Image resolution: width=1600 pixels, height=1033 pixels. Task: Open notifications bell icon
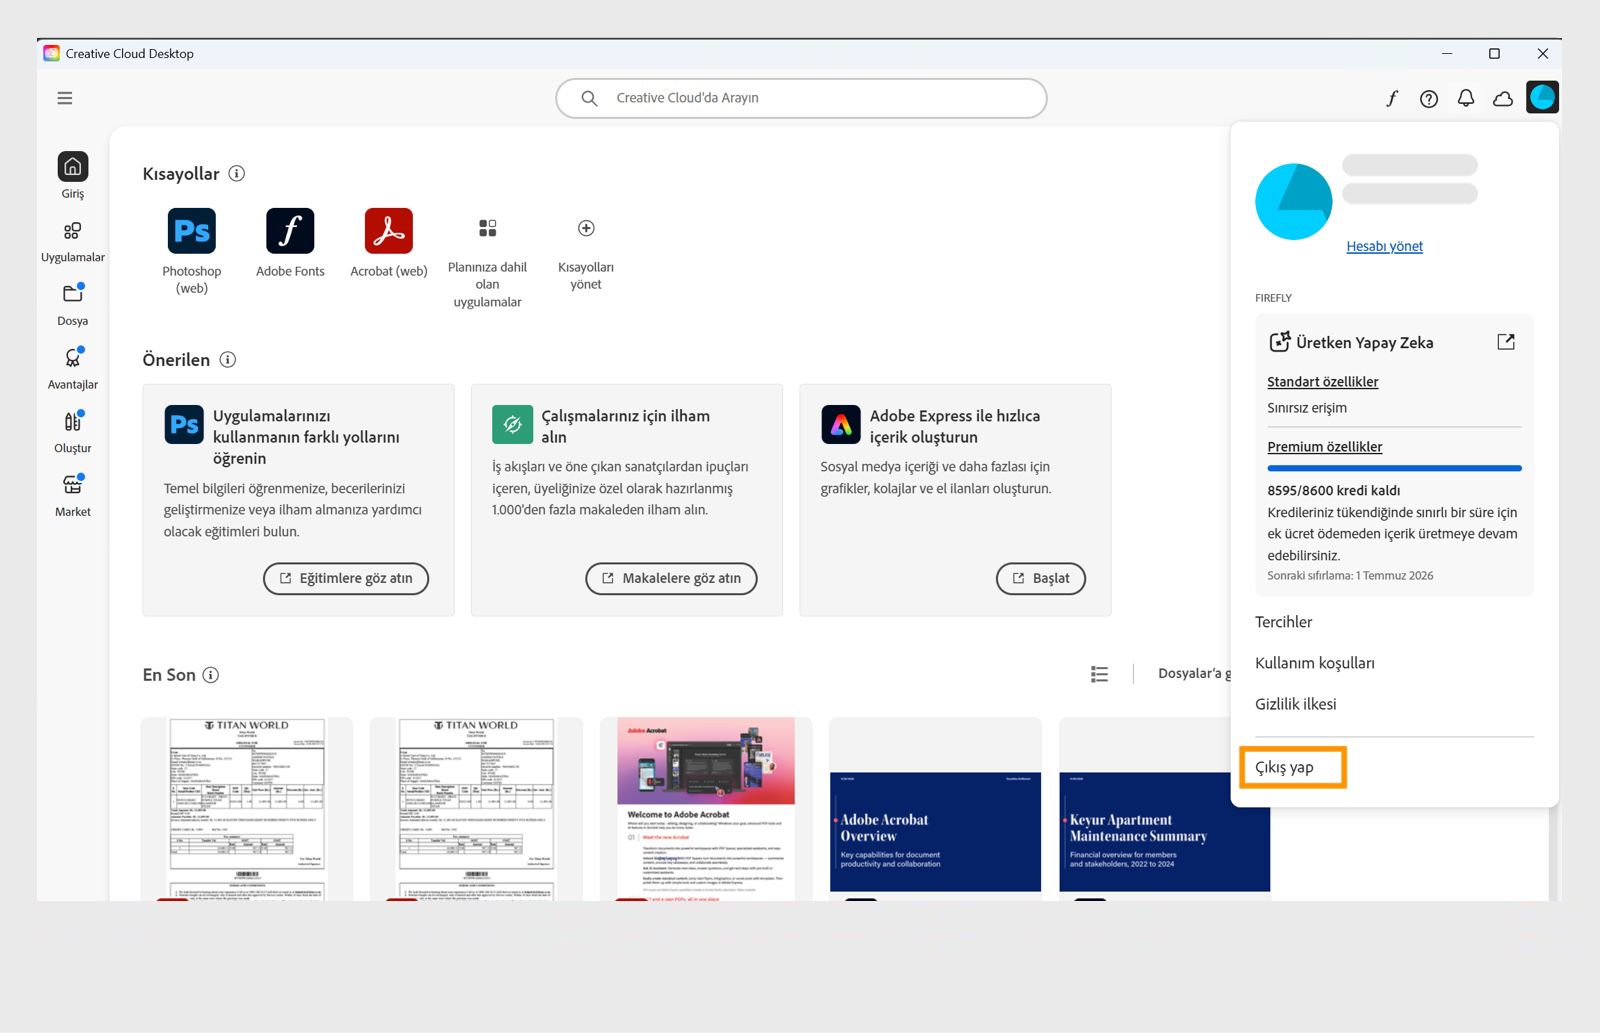coord(1466,98)
